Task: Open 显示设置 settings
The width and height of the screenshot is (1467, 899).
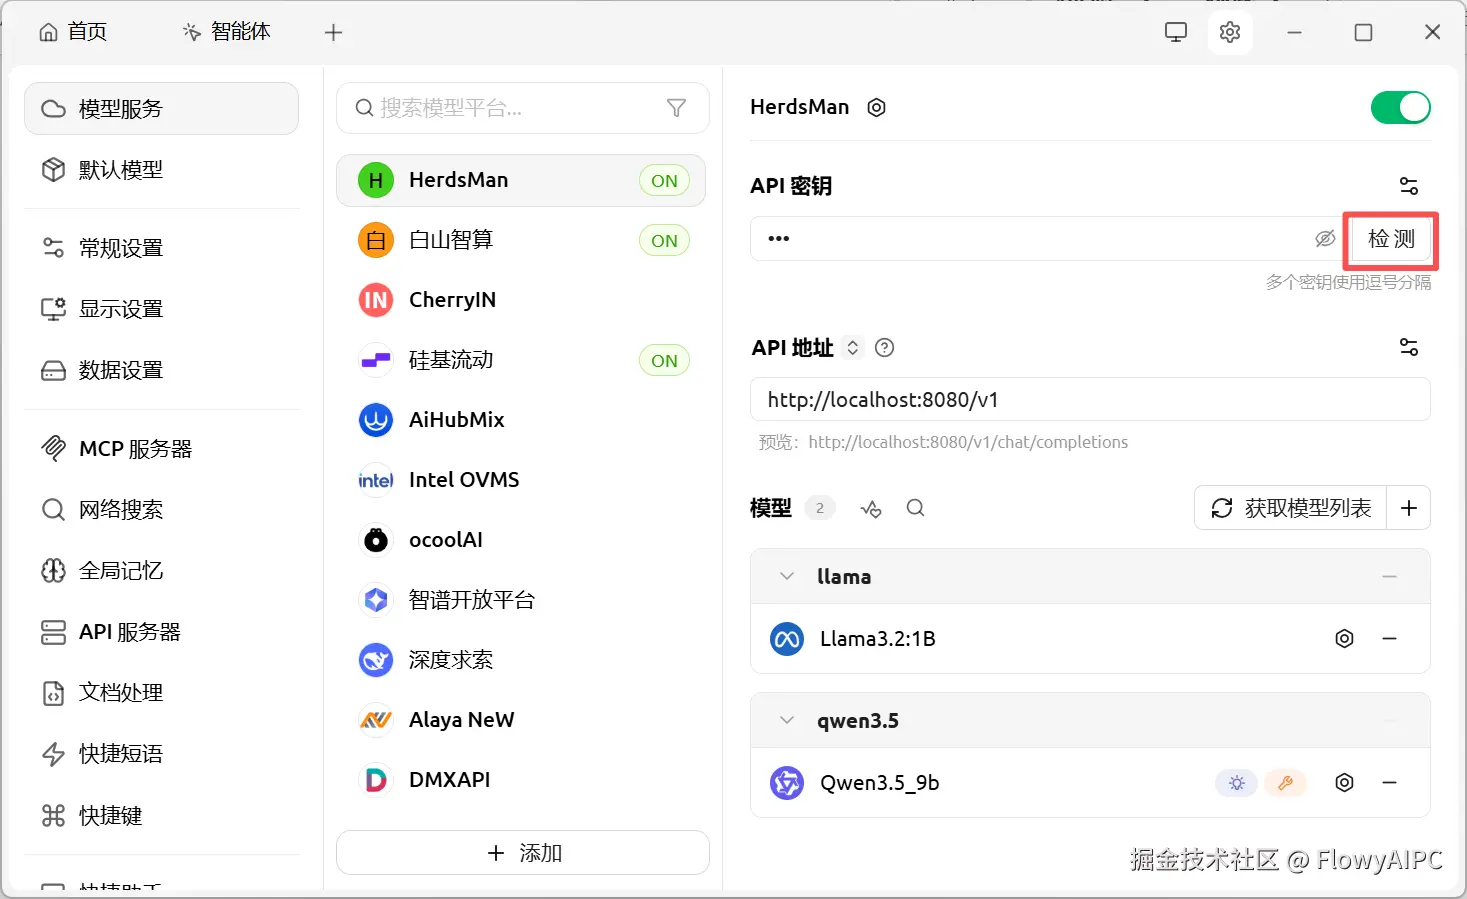Action: point(161,309)
